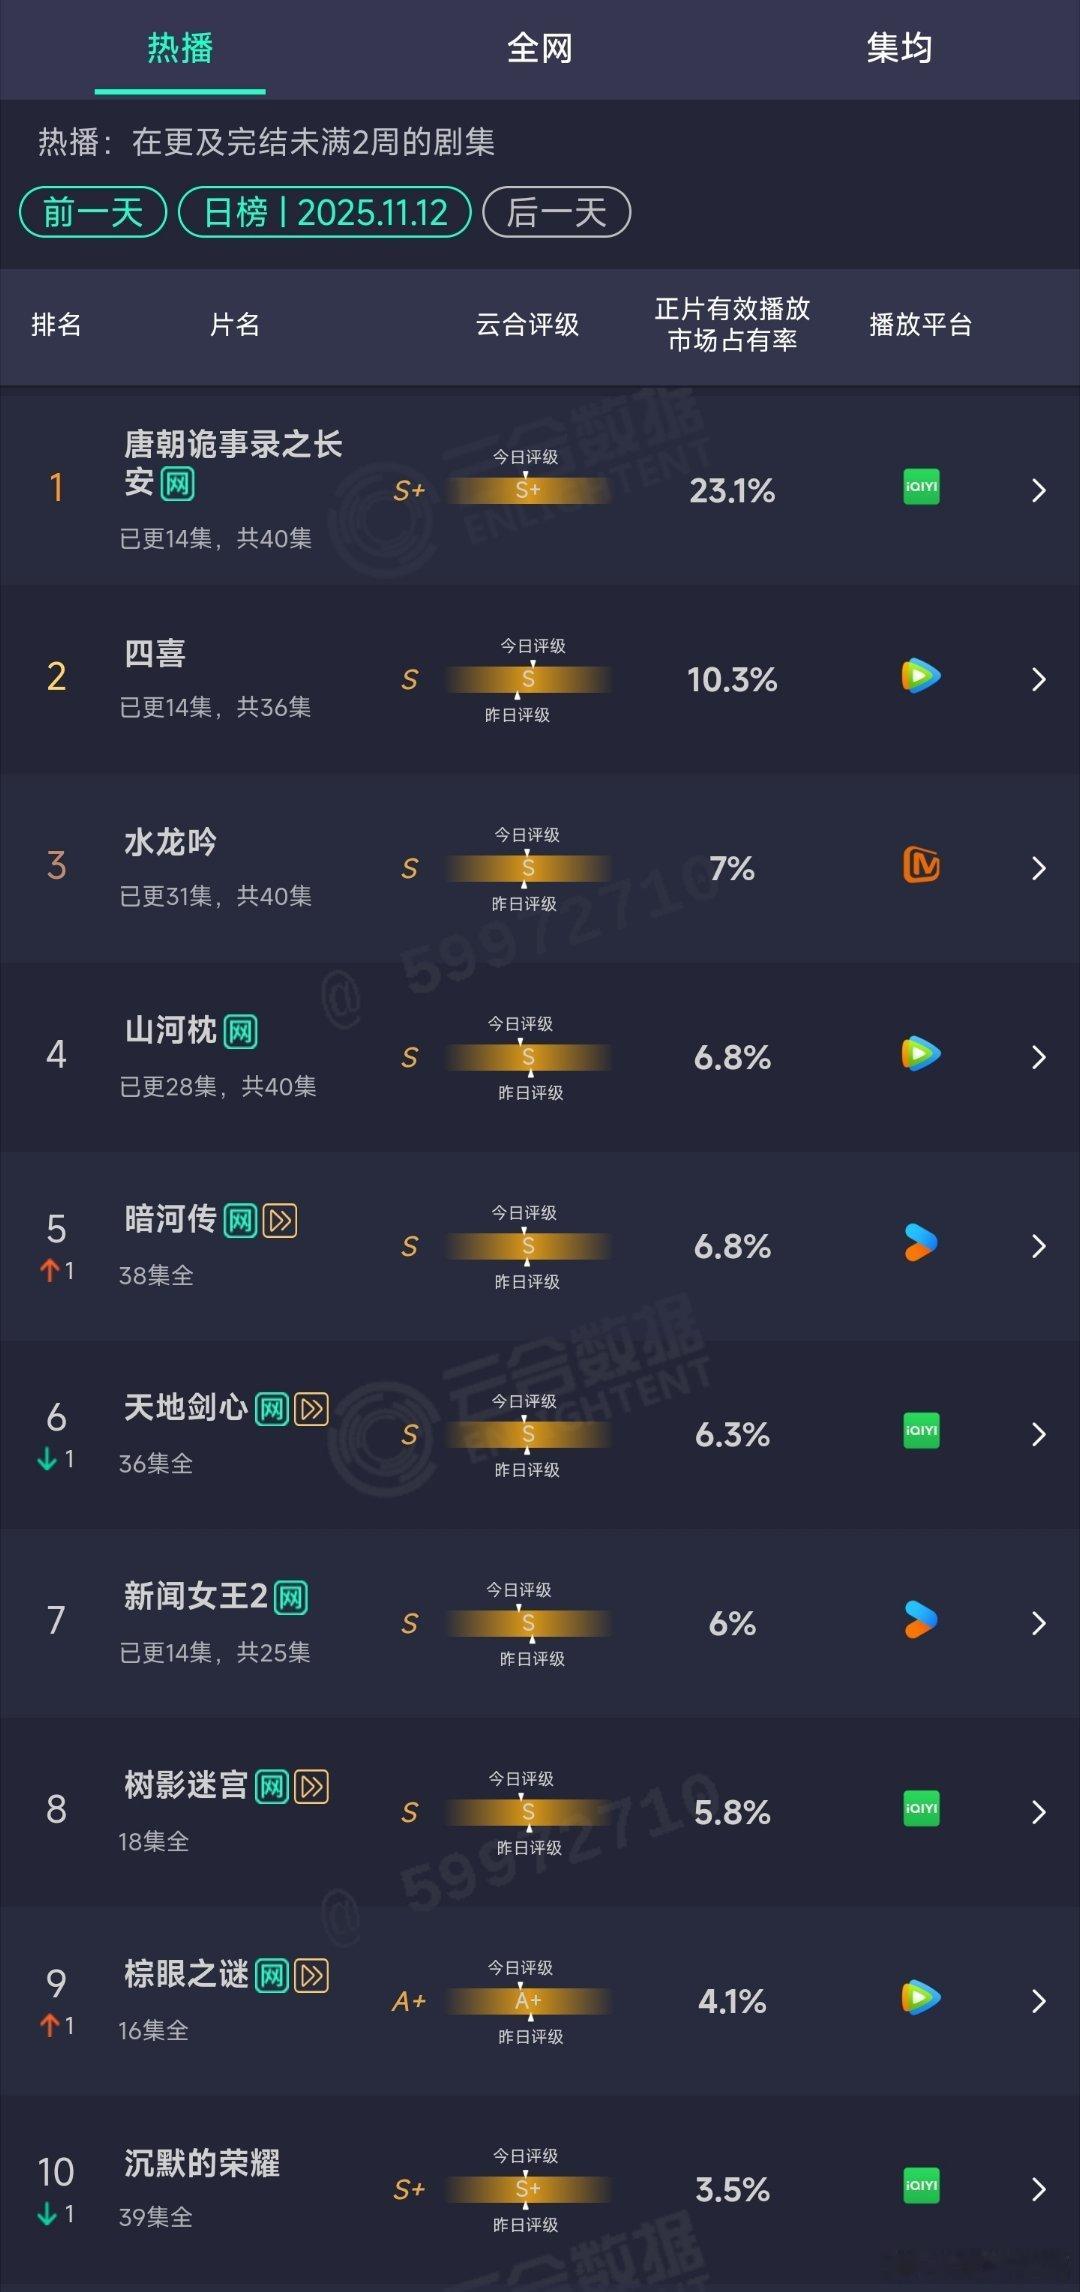Click the 后一天 button
The width and height of the screenshot is (1080, 2292).
556,212
